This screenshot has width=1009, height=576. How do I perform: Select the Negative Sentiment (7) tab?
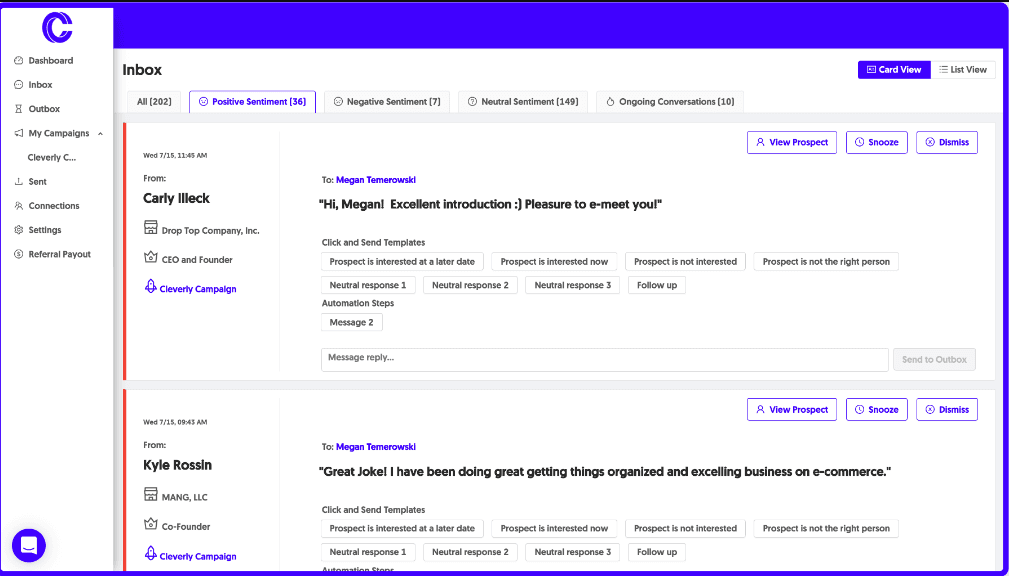387,102
